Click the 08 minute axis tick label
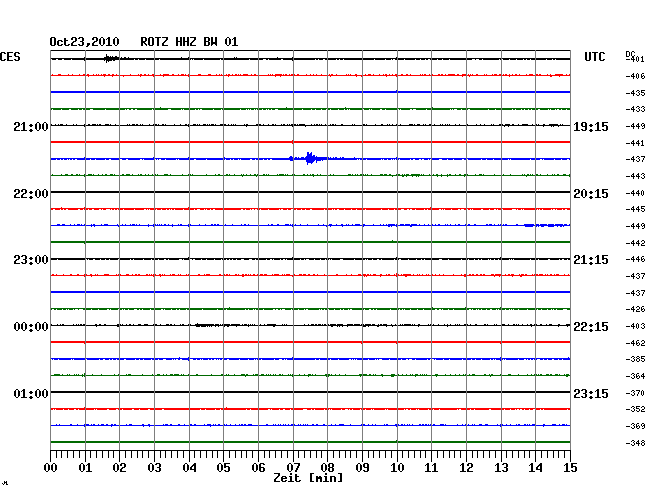This screenshot has height=494, width=650. (327, 468)
